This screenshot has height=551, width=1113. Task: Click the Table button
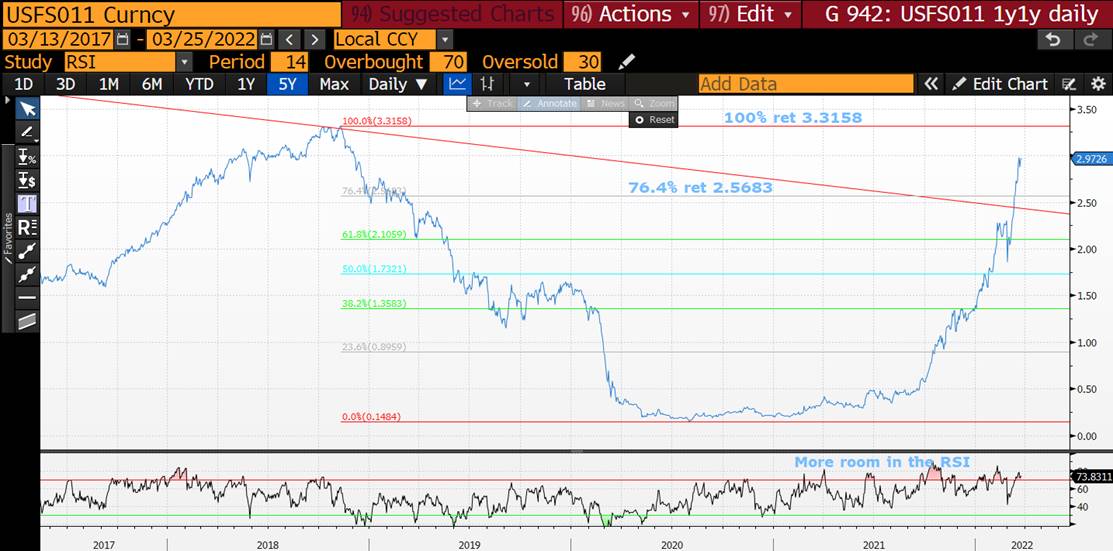coord(584,84)
